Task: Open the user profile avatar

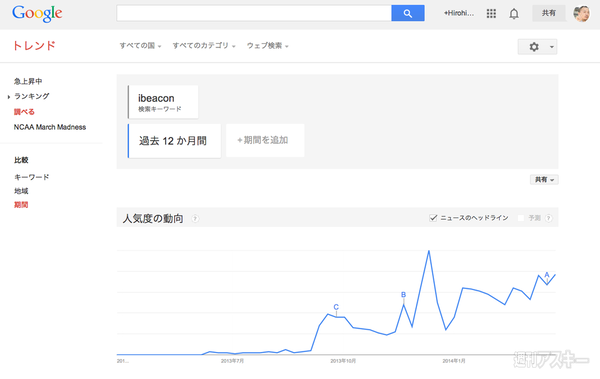Action: pos(582,13)
